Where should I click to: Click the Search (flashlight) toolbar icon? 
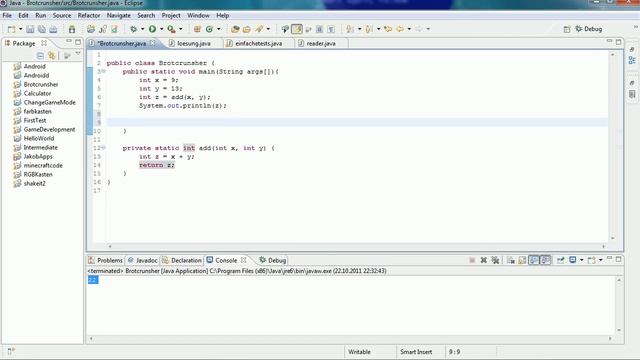click(x=259, y=29)
